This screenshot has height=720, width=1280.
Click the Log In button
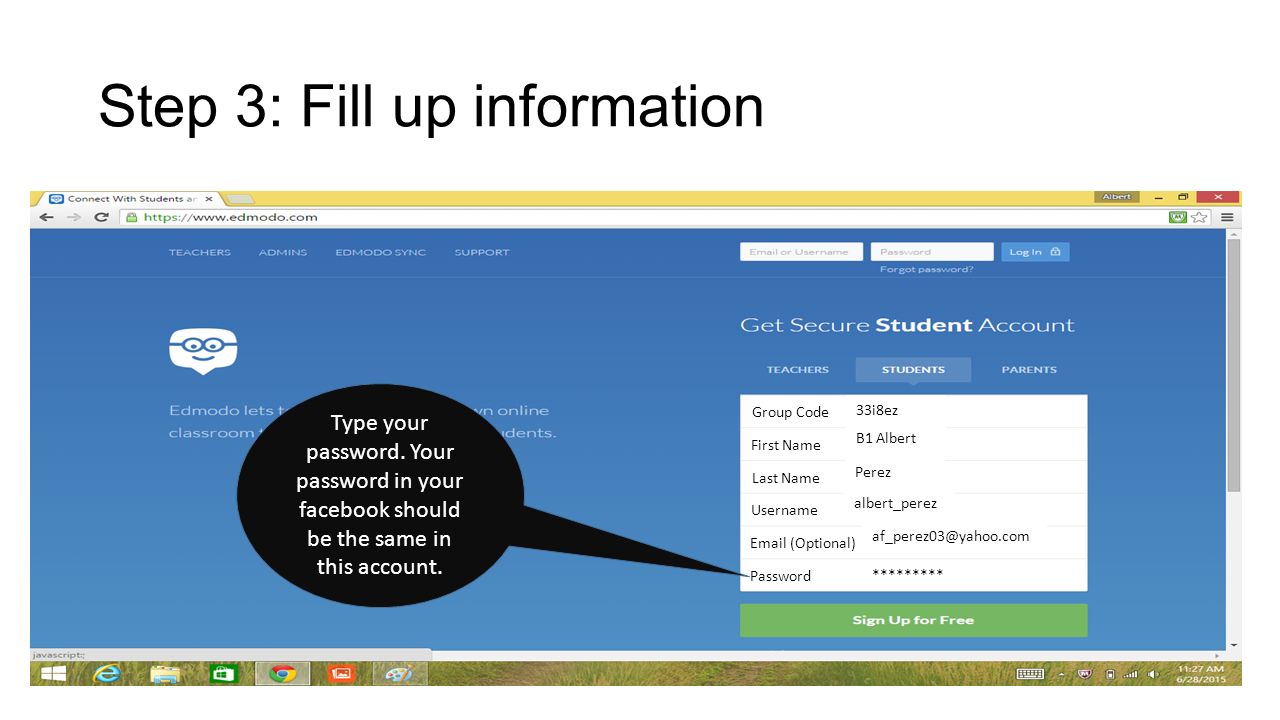tap(1034, 252)
